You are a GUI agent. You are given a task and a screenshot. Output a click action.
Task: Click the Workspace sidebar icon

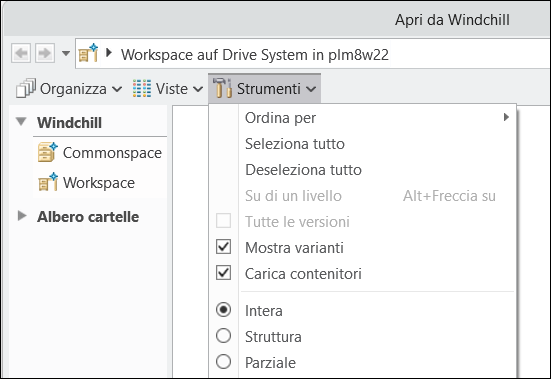pos(47,182)
